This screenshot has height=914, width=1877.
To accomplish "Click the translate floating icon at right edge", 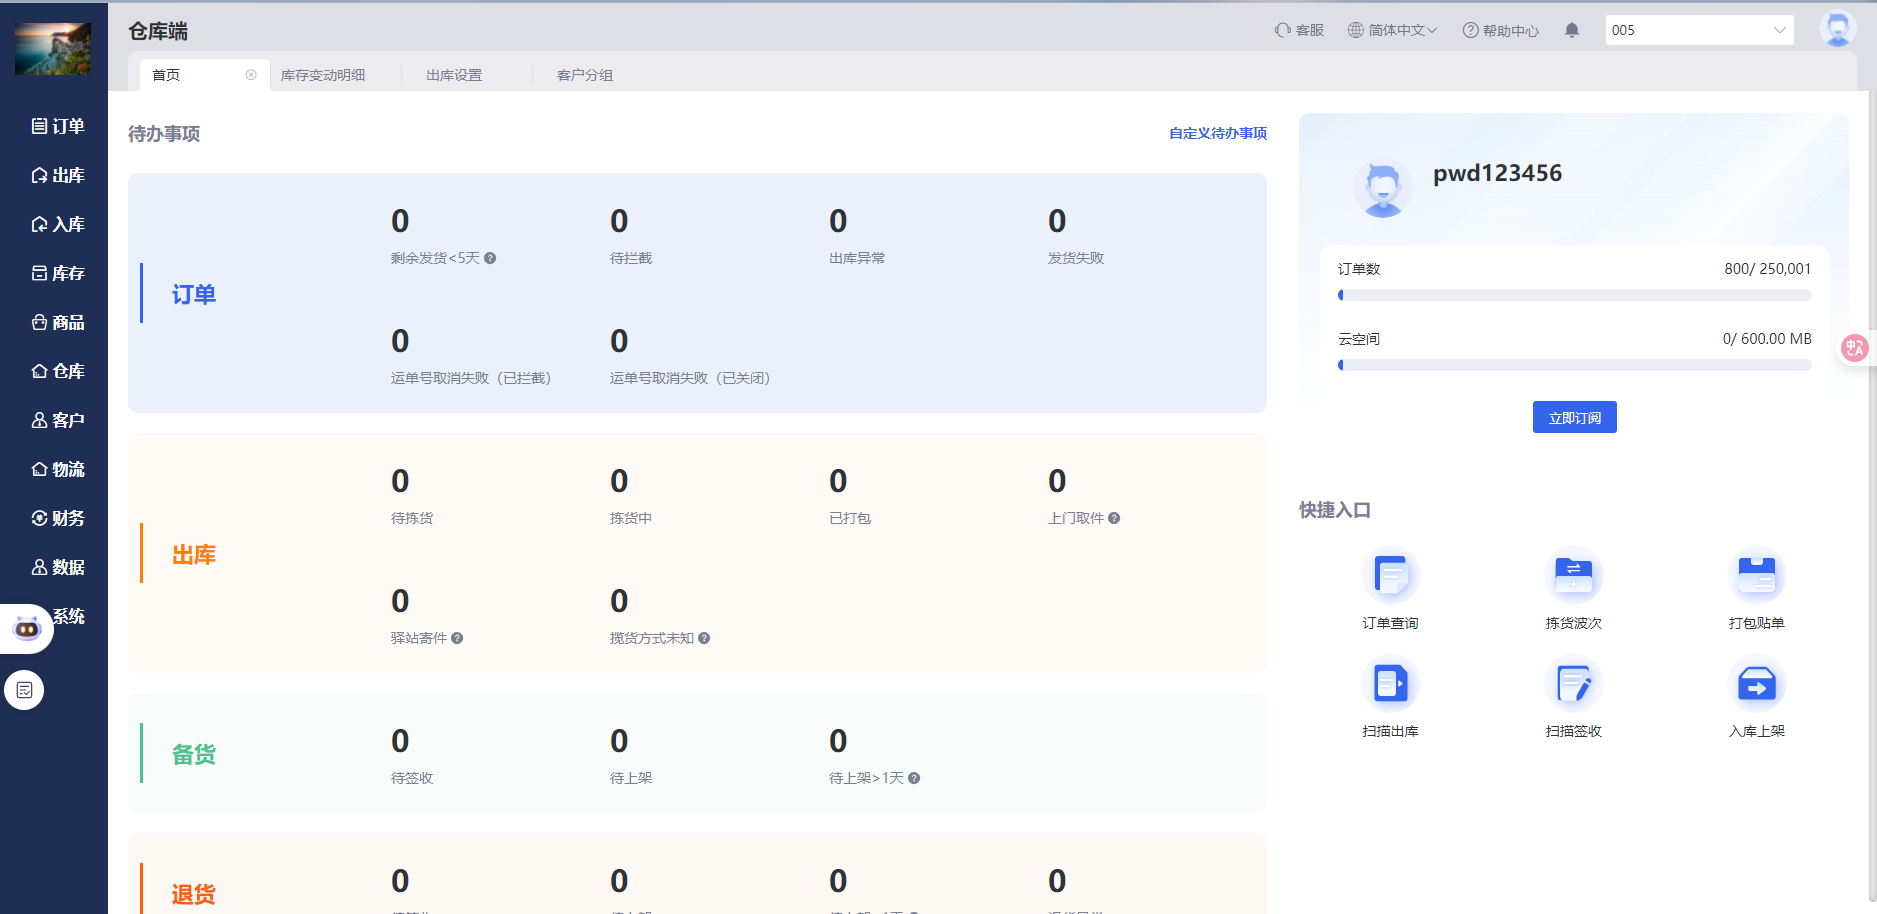I will tap(1855, 348).
